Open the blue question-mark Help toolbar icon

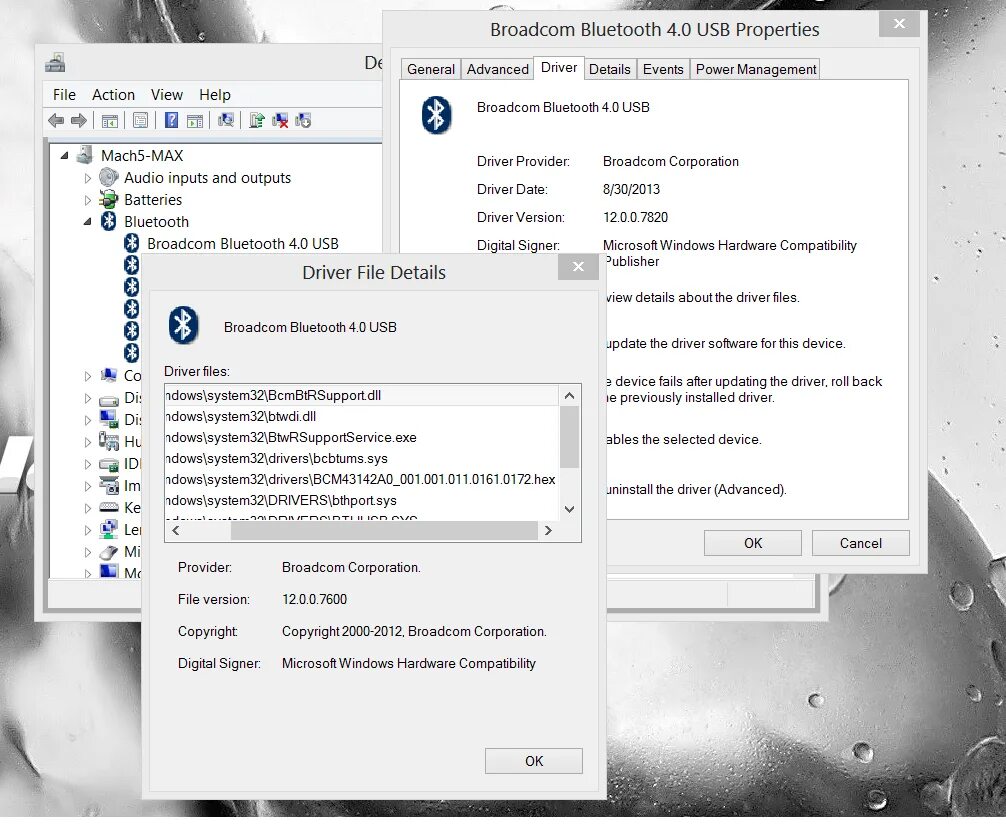(x=171, y=120)
